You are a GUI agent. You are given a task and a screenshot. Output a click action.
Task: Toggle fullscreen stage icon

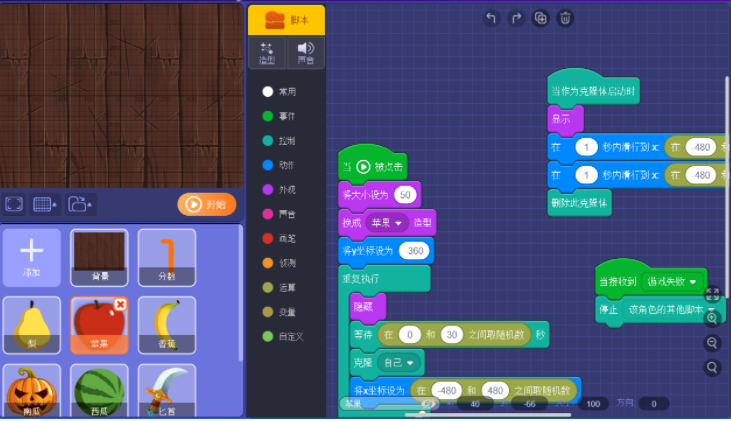point(14,204)
